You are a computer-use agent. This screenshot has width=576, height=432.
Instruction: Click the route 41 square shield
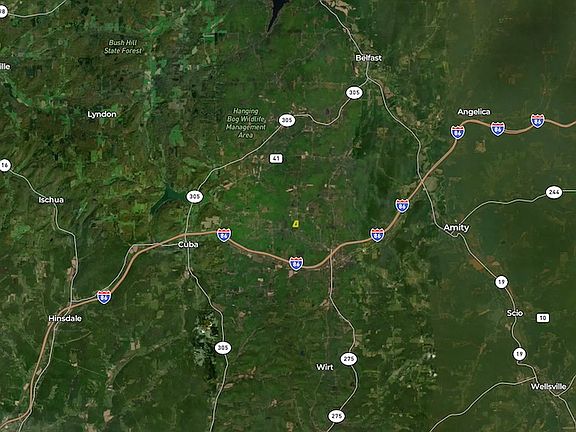point(276,159)
